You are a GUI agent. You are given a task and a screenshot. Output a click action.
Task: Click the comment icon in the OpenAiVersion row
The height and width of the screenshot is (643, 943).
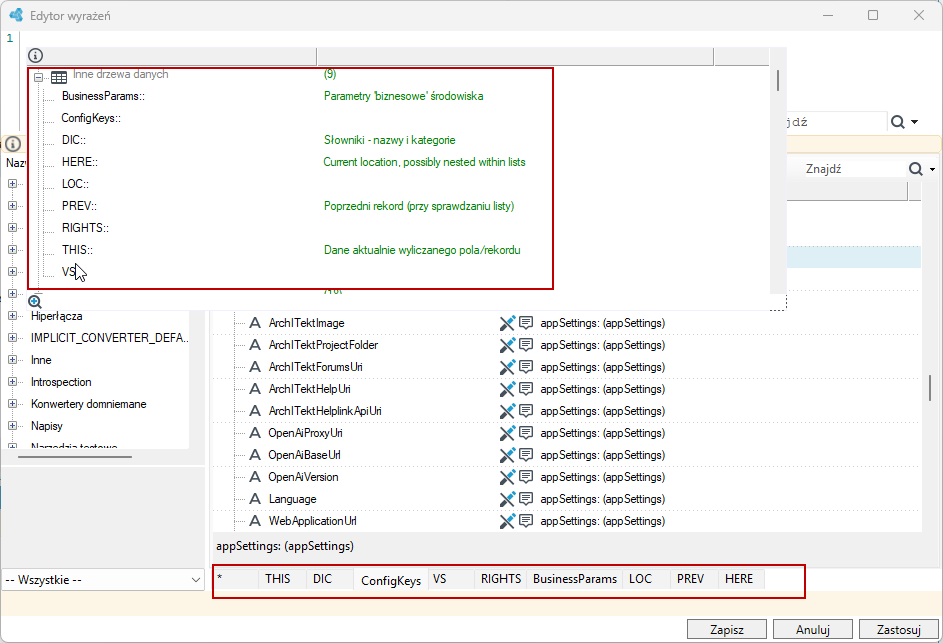(x=526, y=477)
